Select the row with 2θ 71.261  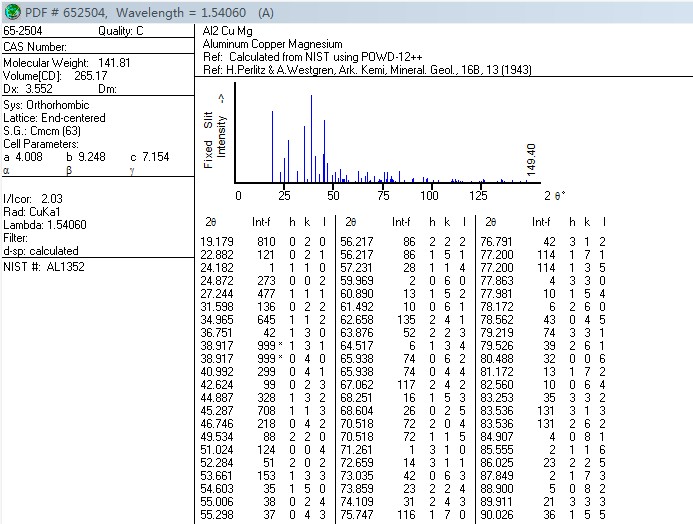point(403,450)
